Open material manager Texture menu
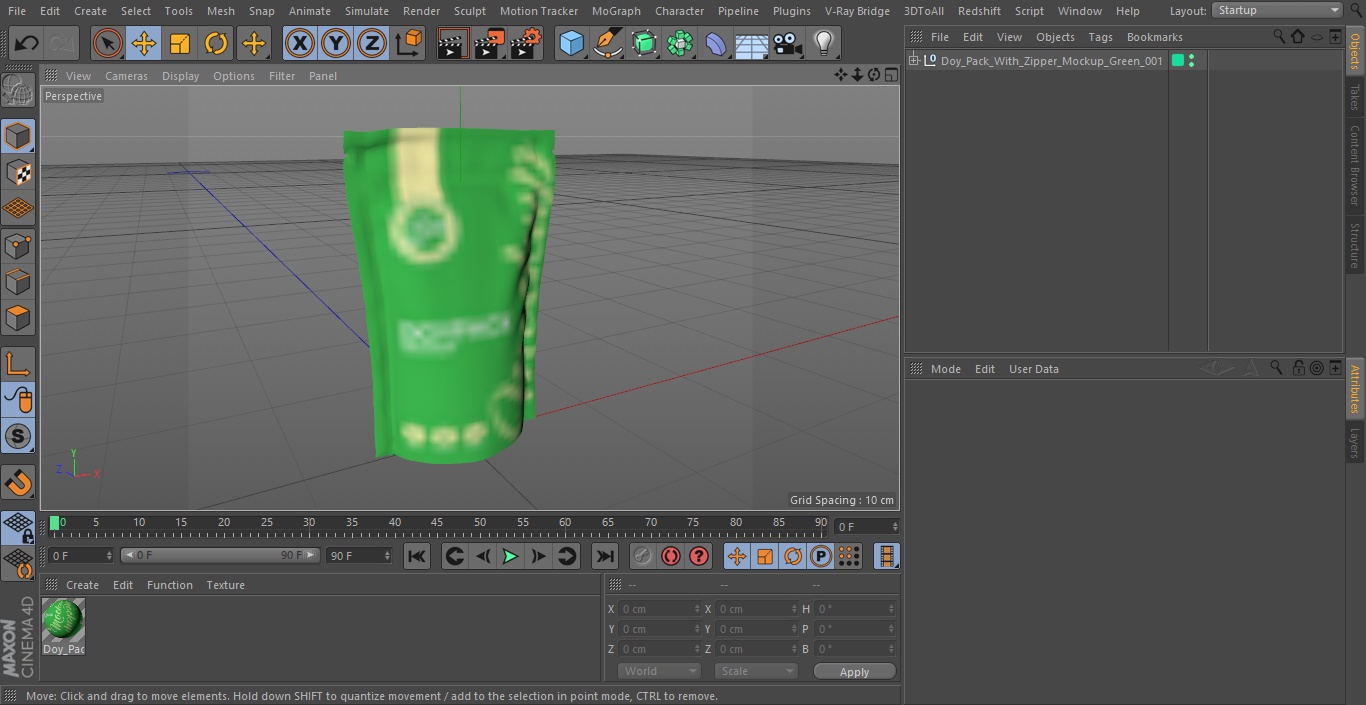 pyautogui.click(x=225, y=585)
